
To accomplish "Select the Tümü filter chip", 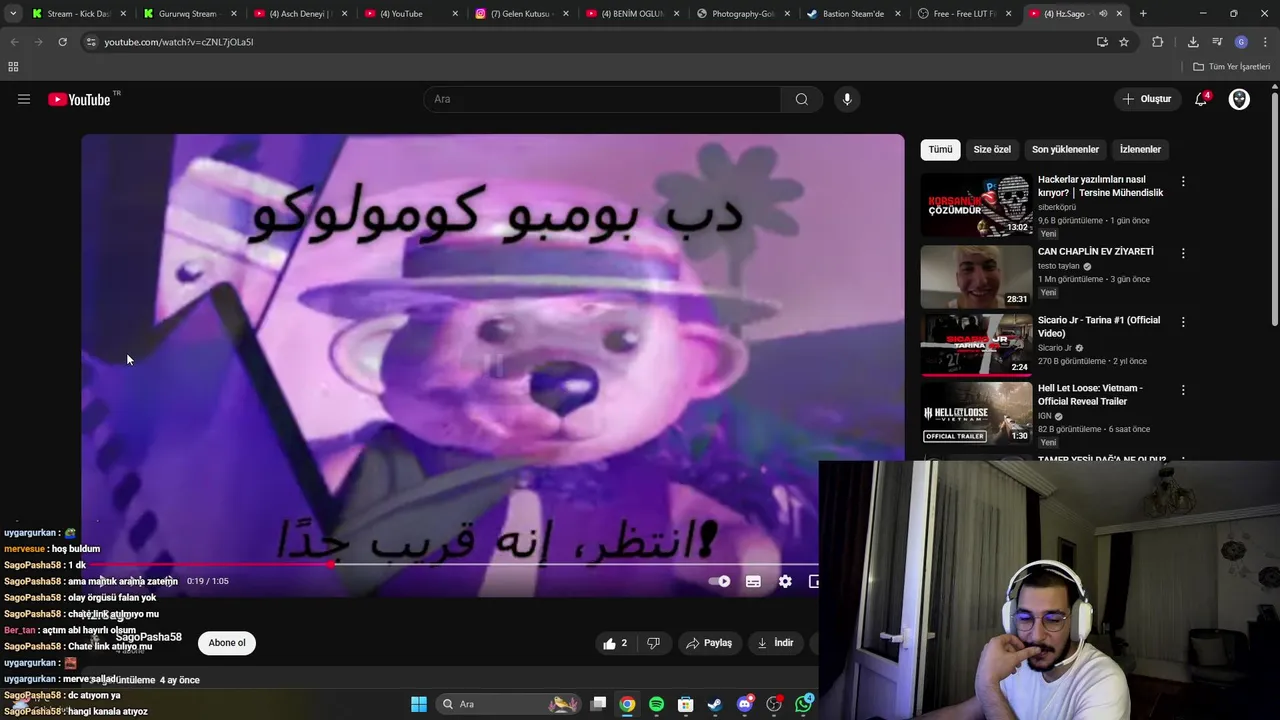I will (x=940, y=150).
